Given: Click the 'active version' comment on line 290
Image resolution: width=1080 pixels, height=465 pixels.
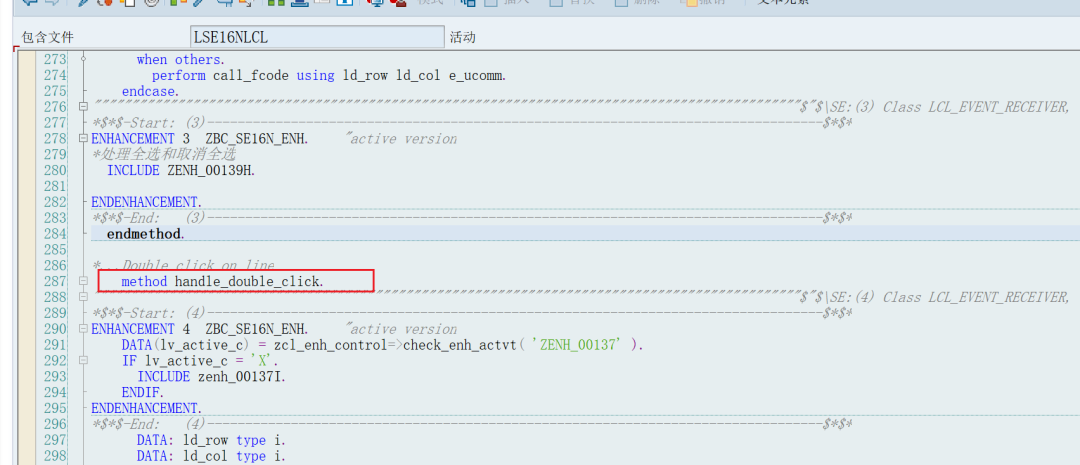Looking at the screenshot, I should pyautogui.click(x=402, y=329).
